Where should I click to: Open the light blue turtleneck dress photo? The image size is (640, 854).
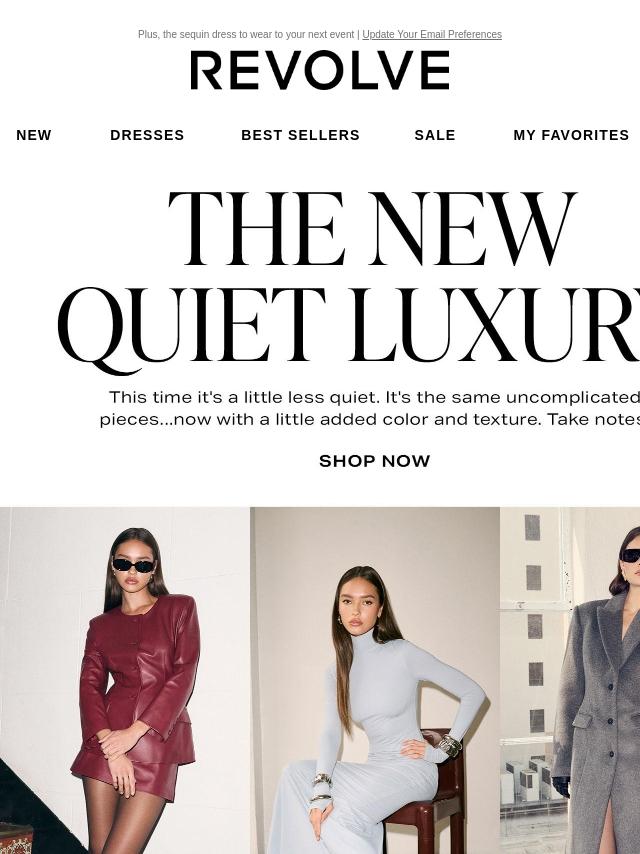pos(375,680)
